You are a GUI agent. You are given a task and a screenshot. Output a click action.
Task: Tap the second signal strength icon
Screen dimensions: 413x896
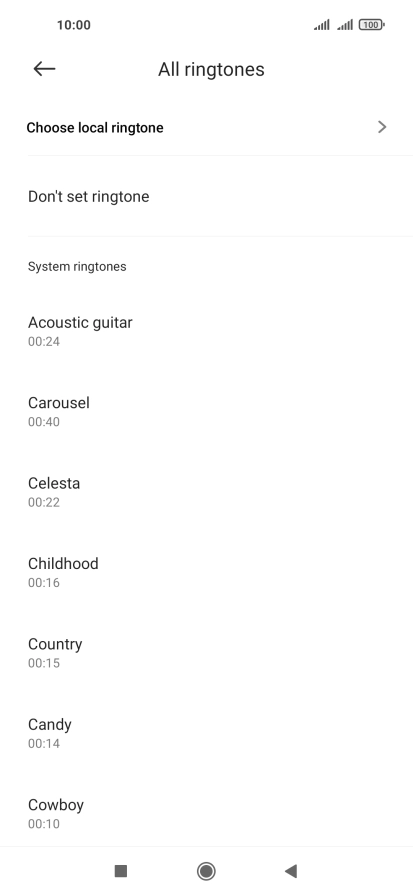point(344,25)
